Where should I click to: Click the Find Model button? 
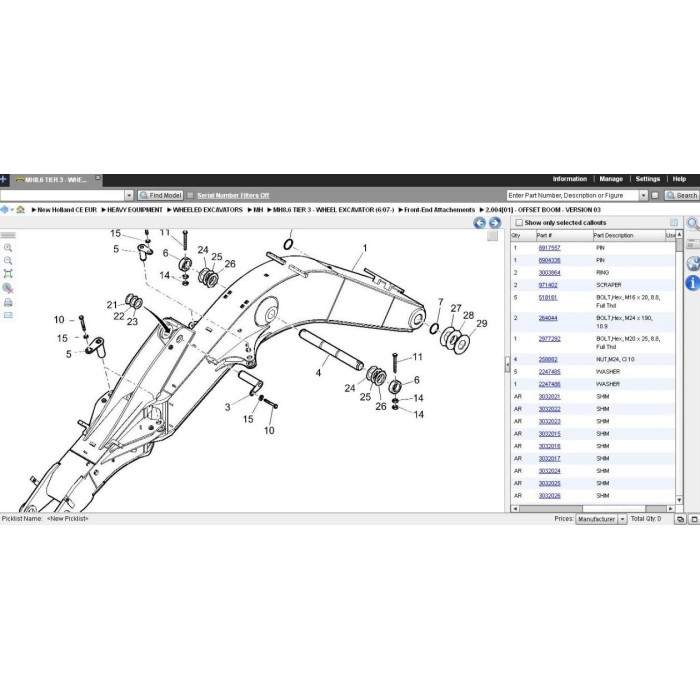tap(161, 195)
